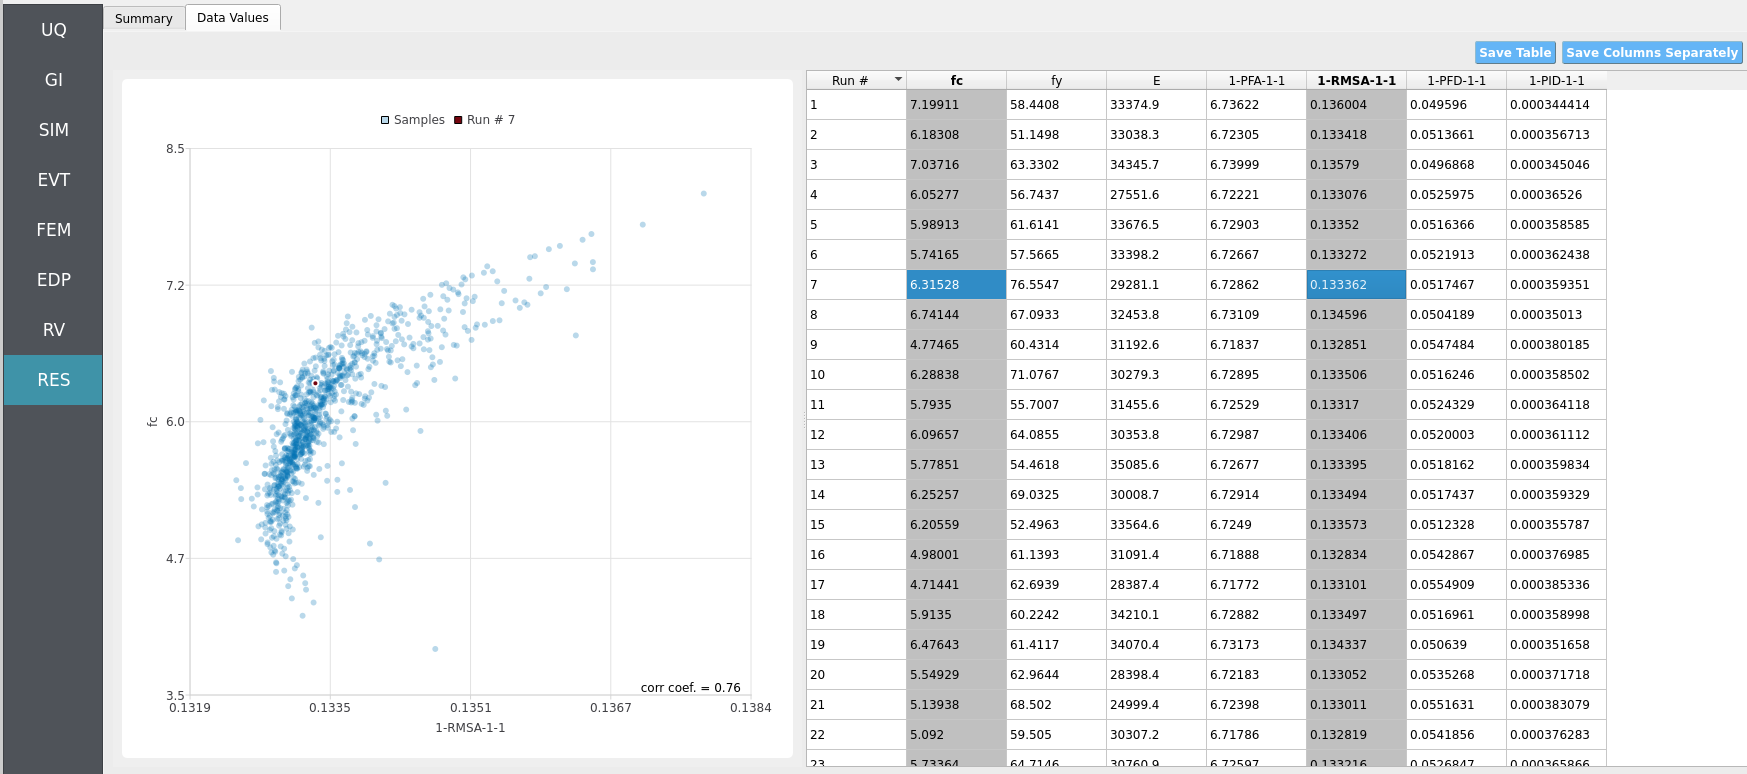This screenshot has width=1747, height=774.
Task: Click fy cell 69.0325 in row 14
Action: pyautogui.click(x=1056, y=494)
